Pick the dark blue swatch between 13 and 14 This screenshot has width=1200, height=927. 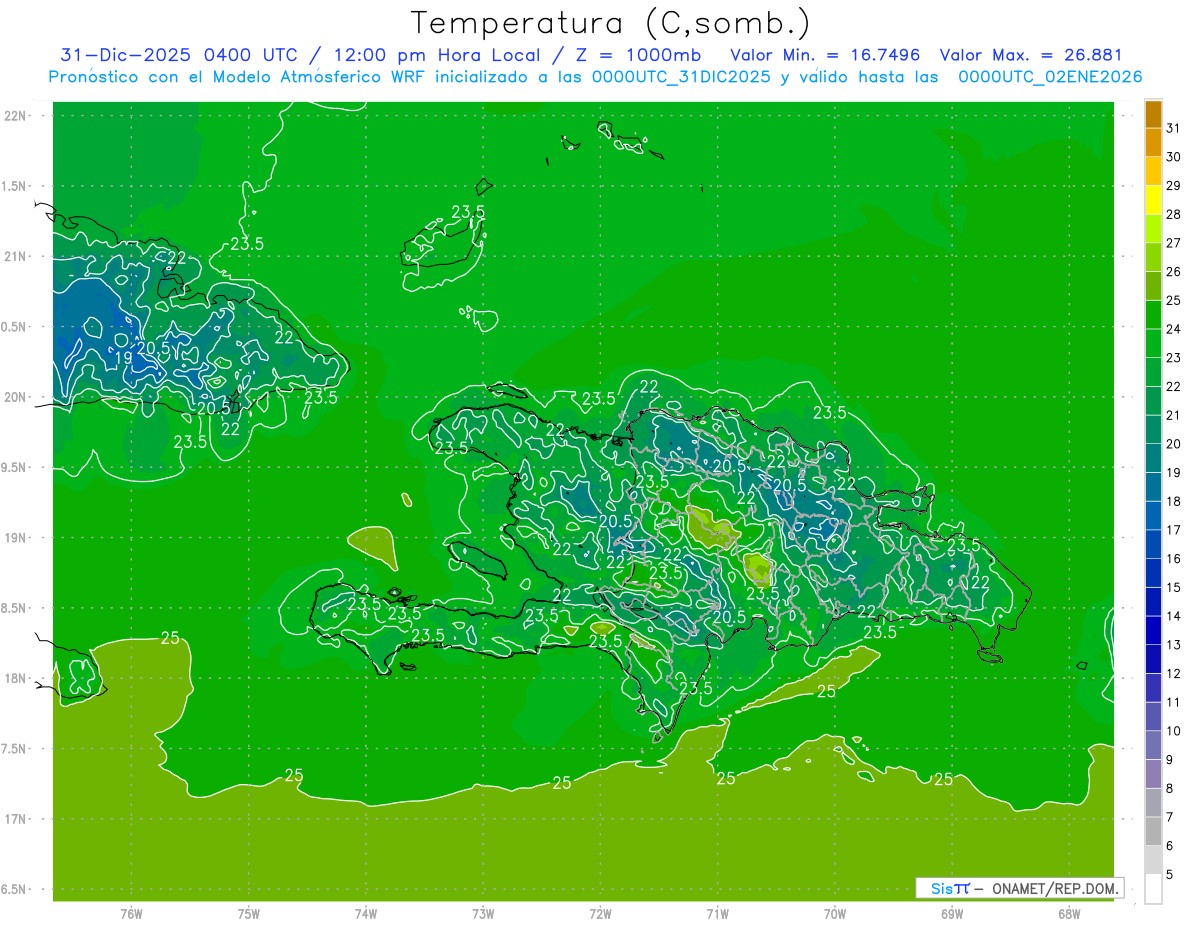pos(1153,631)
